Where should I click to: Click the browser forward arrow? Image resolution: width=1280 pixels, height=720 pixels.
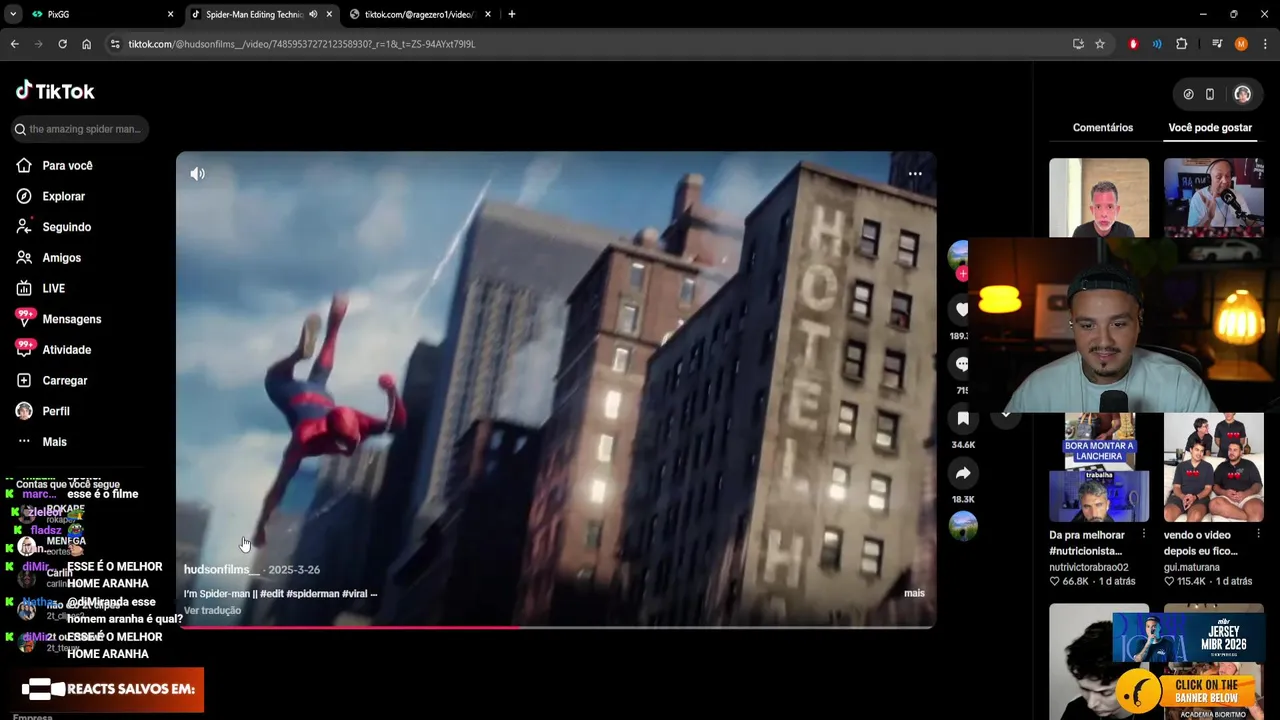click(38, 44)
